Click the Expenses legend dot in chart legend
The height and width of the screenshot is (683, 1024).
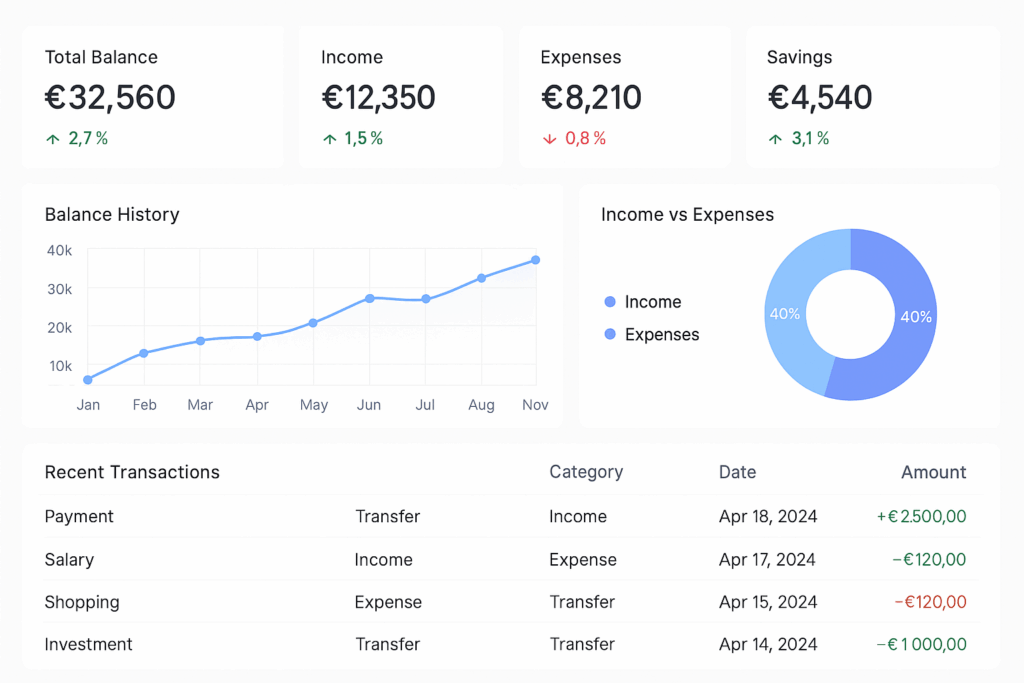coord(610,335)
